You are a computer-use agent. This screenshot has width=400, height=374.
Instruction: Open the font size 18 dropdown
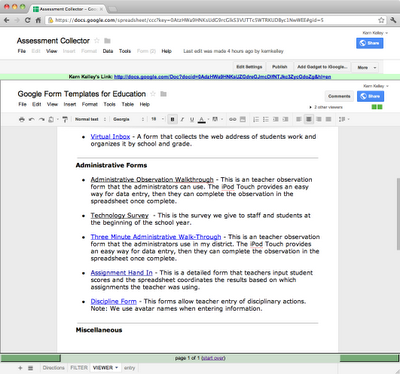click(x=157, y=119)
